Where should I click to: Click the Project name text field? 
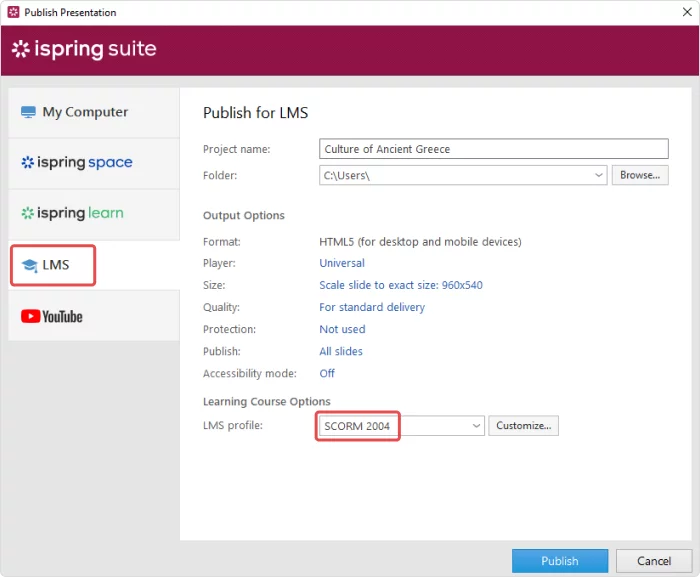tap(492, 149)
